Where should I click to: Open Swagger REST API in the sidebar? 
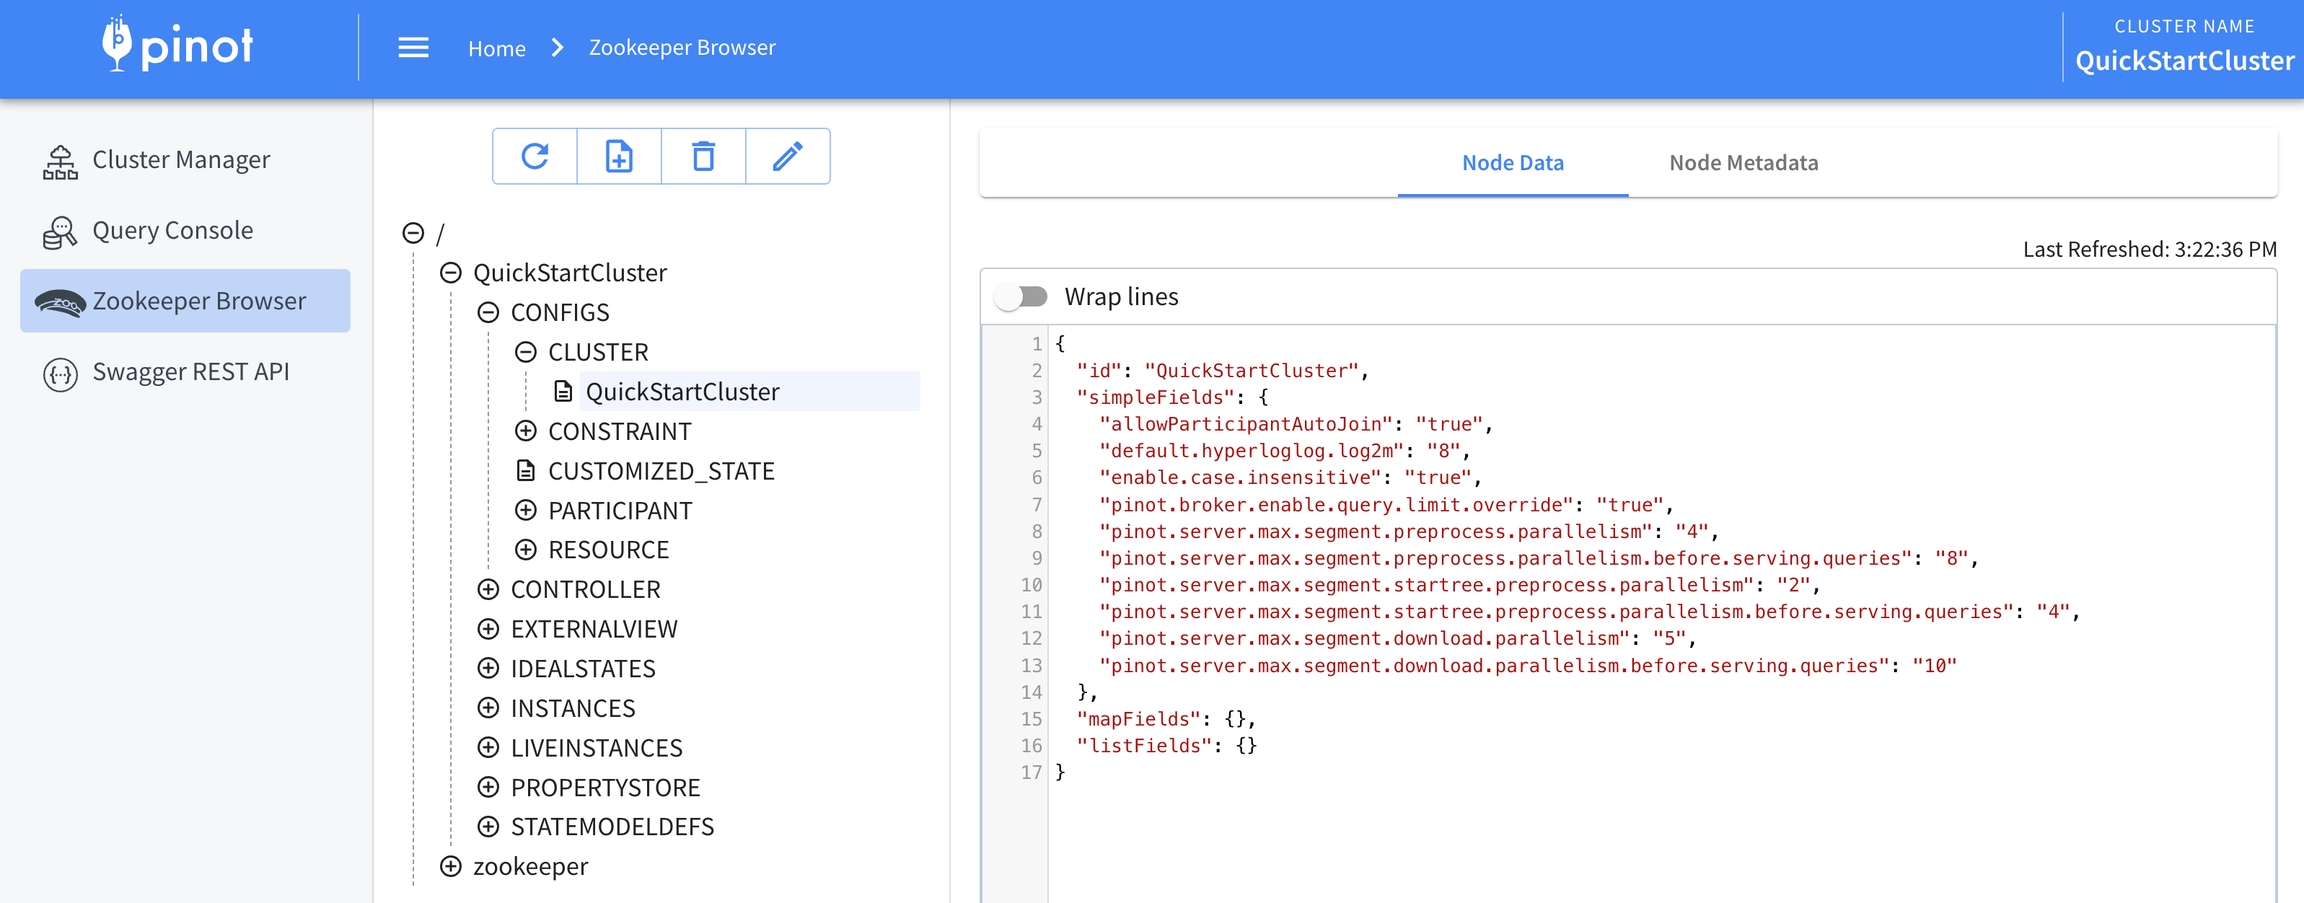190,372
